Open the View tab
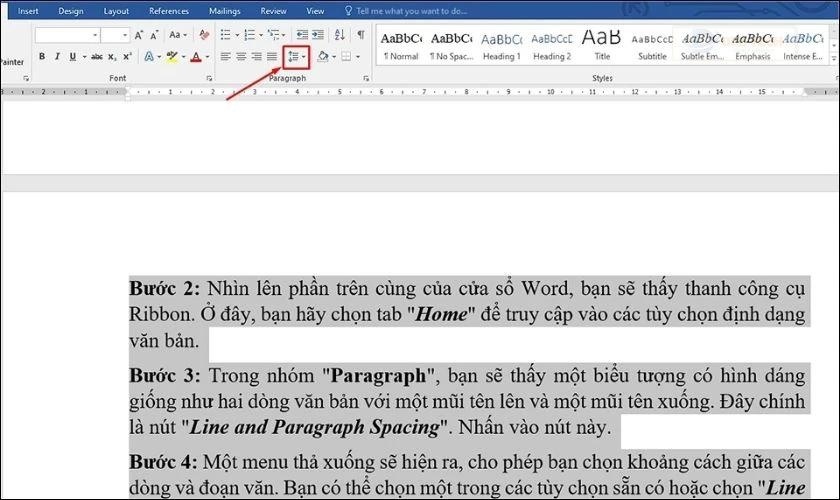 coord(315,11)
